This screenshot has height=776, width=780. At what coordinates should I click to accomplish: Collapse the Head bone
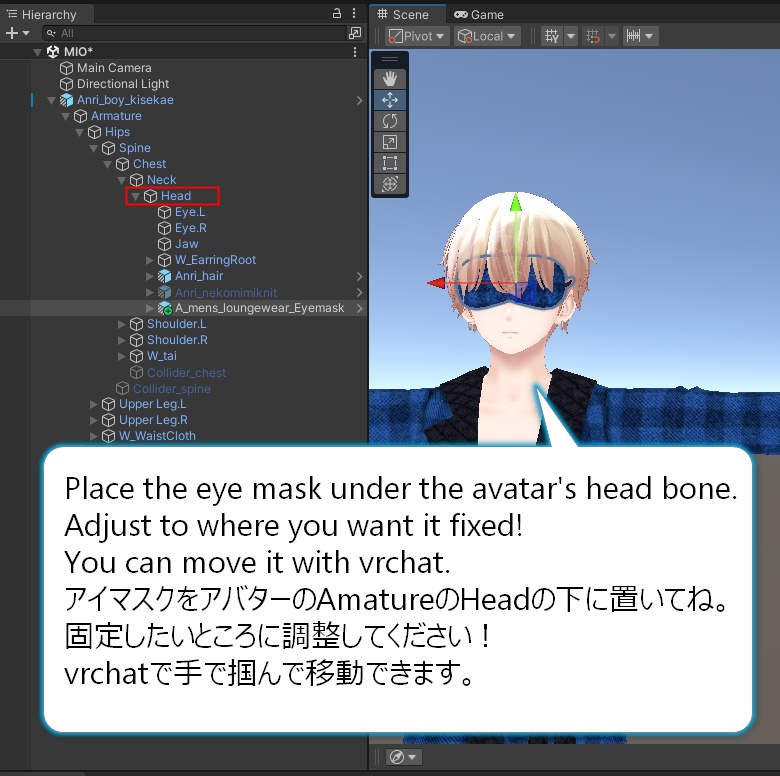(135, 196)
